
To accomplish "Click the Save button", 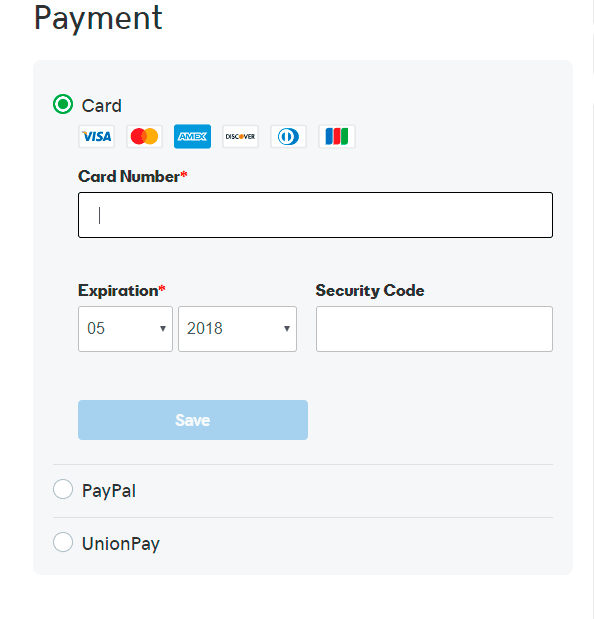I will [x=193, y=420].
